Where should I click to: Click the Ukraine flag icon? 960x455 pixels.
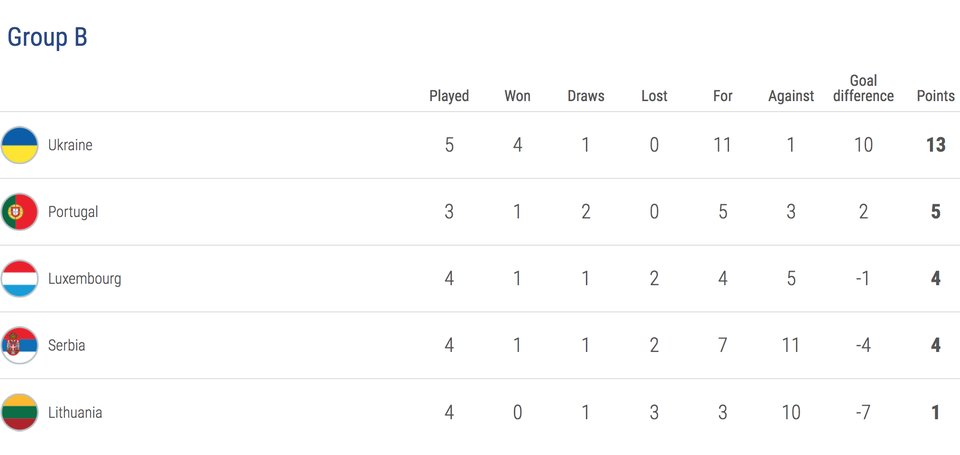[x=20, y=145]
